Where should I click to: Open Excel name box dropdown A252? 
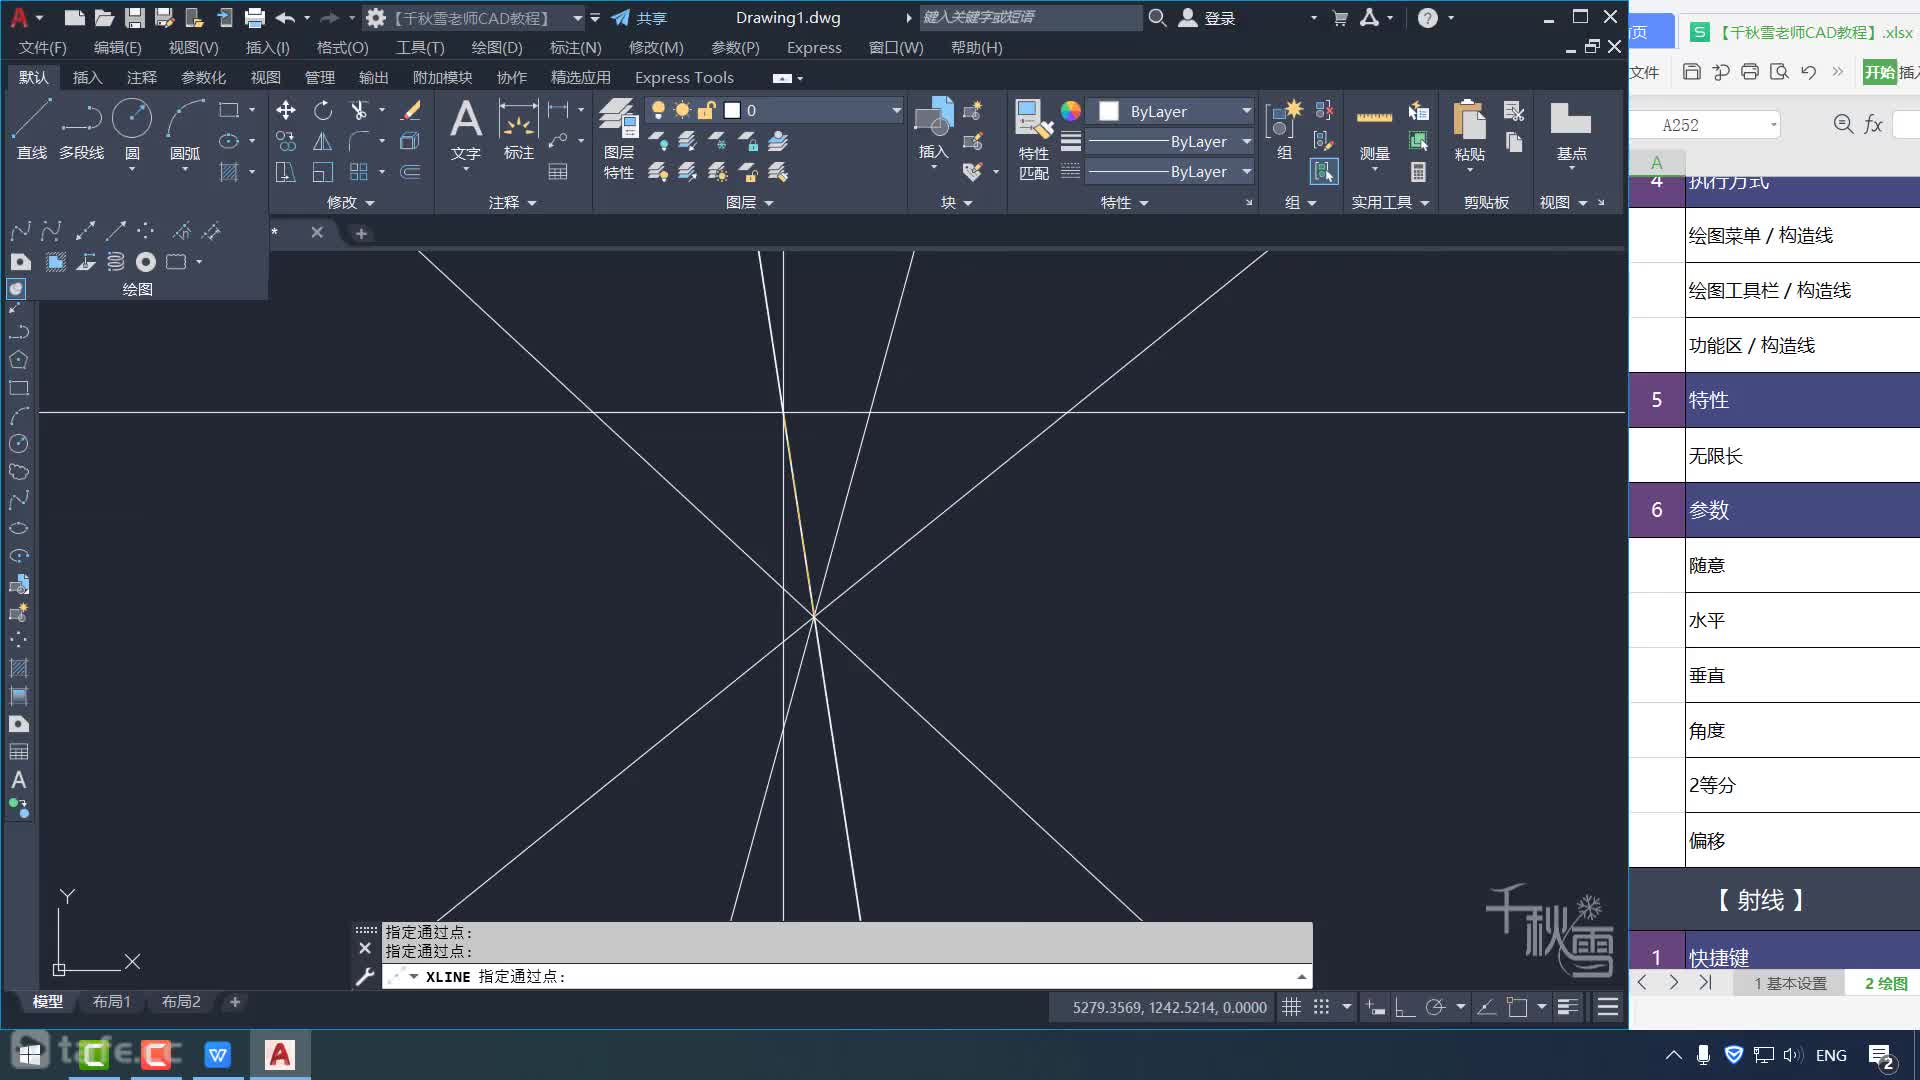coord(1774,125)
